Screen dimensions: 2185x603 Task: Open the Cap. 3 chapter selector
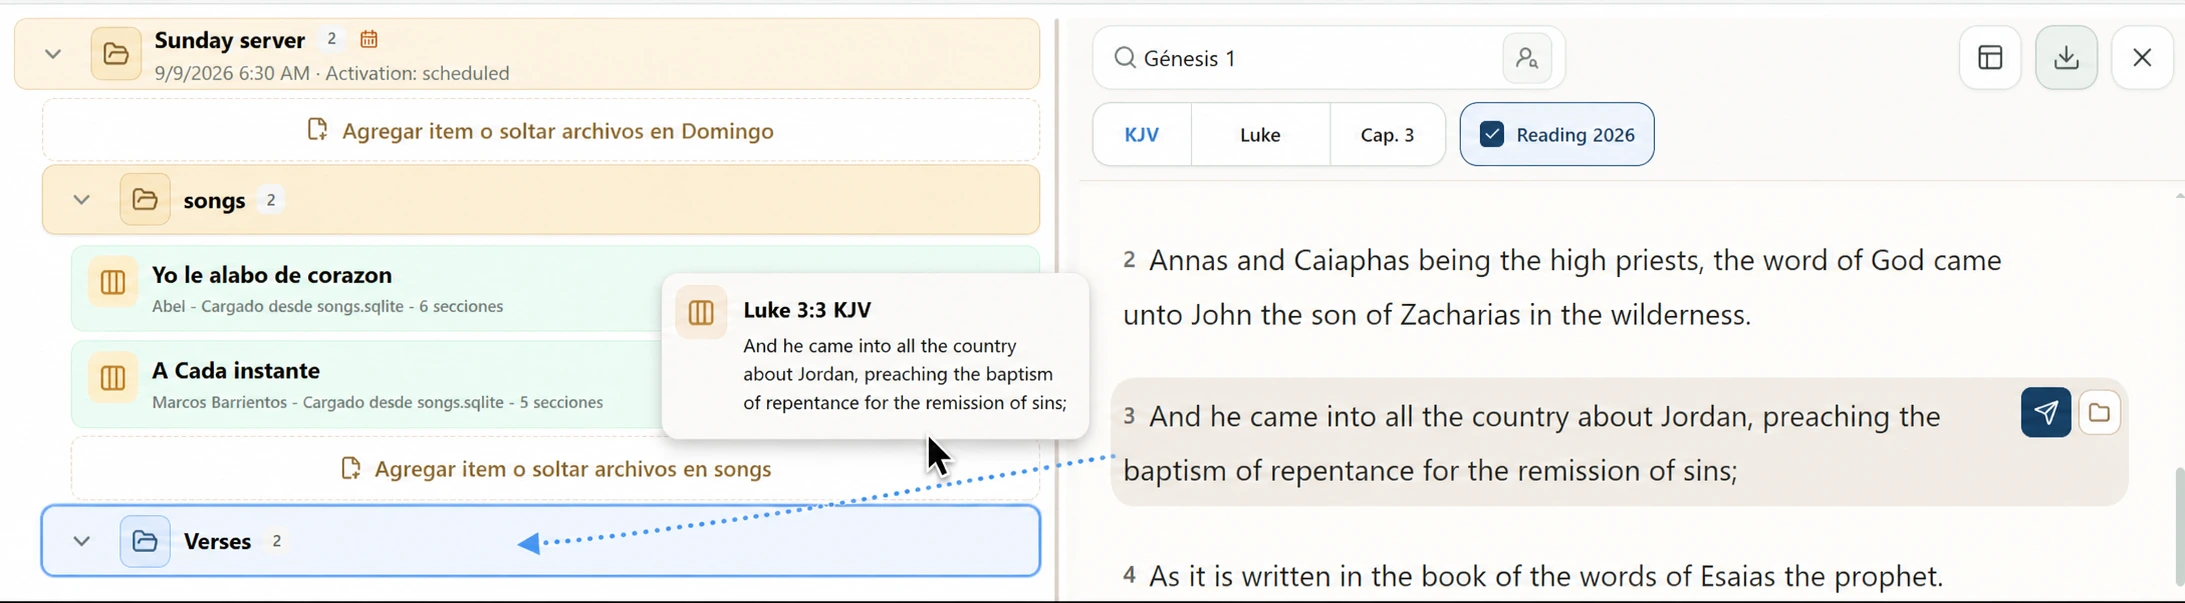[x=1388, y=134]
